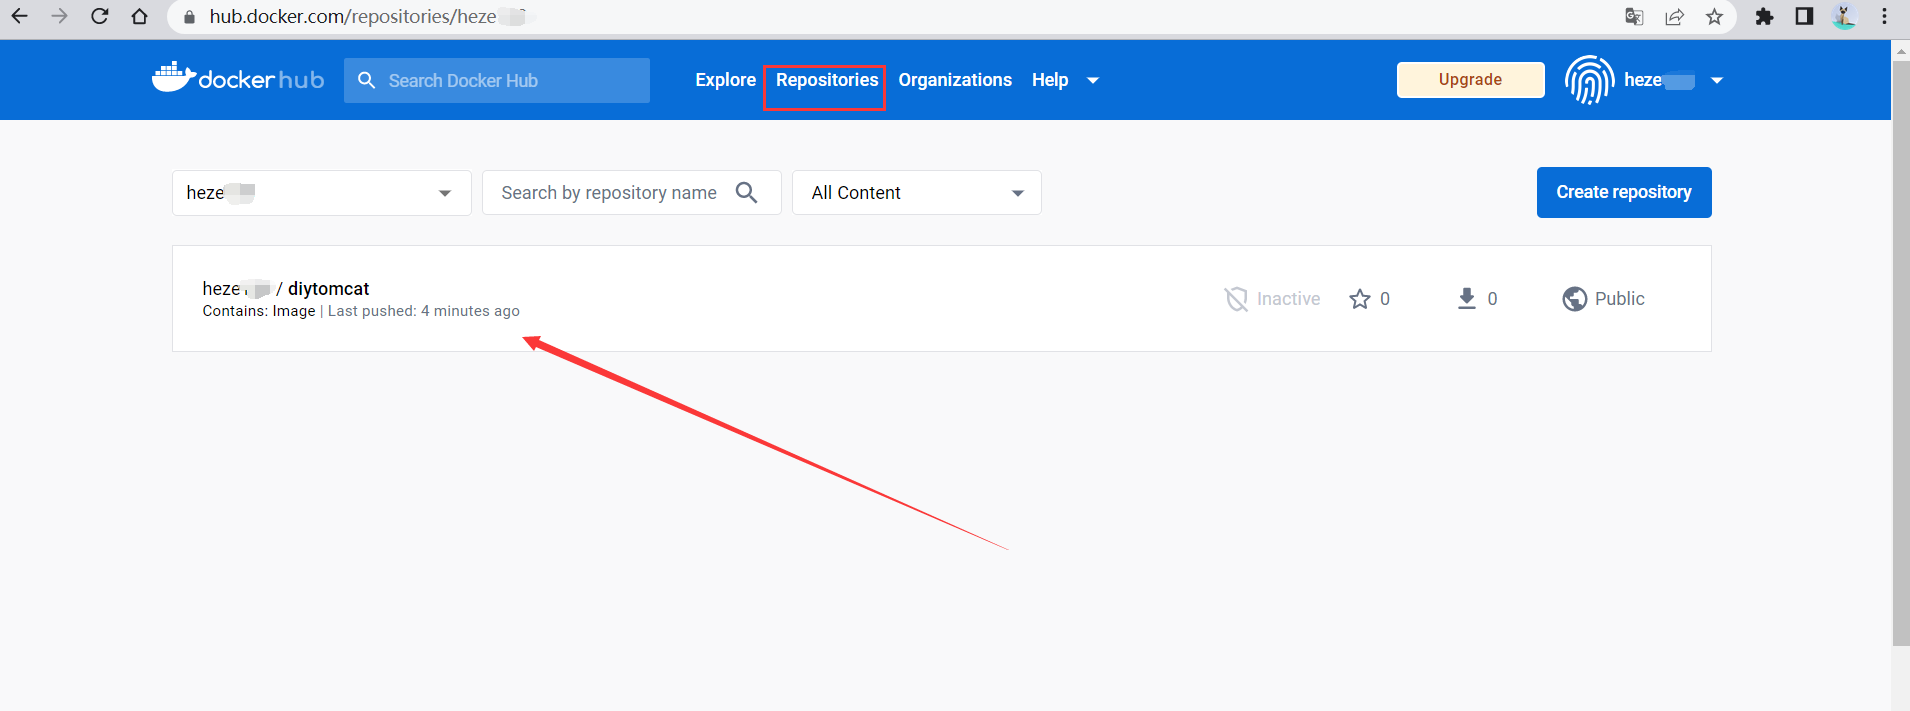The image size is (1910, 711).
Task: Click the fingerprint account avatar
Action: tap(1589, 80)
